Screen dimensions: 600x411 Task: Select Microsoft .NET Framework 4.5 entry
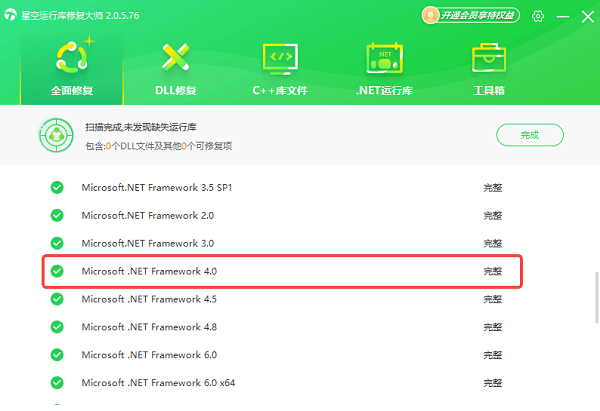pos(149,299)
